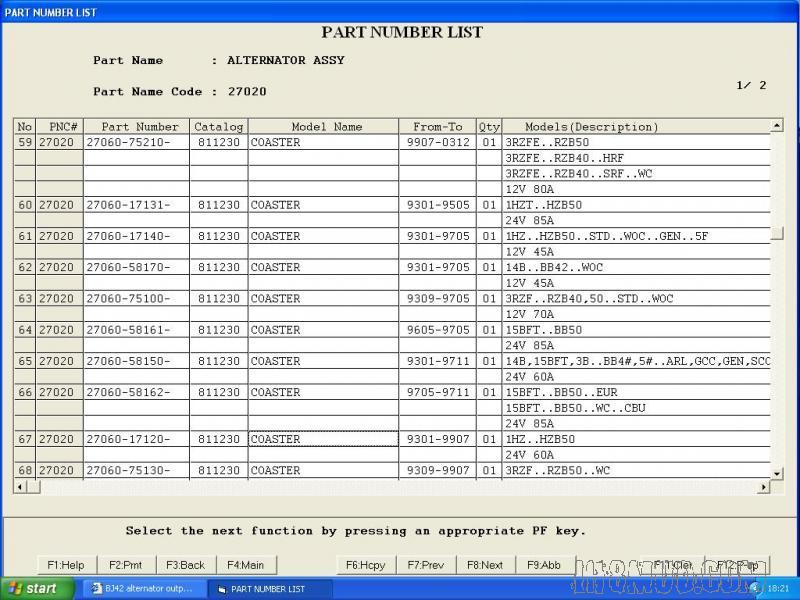The height and width of the screenshot is (600, 800).
Task: Go to previous page with F7:Prev
Action: 426,565
